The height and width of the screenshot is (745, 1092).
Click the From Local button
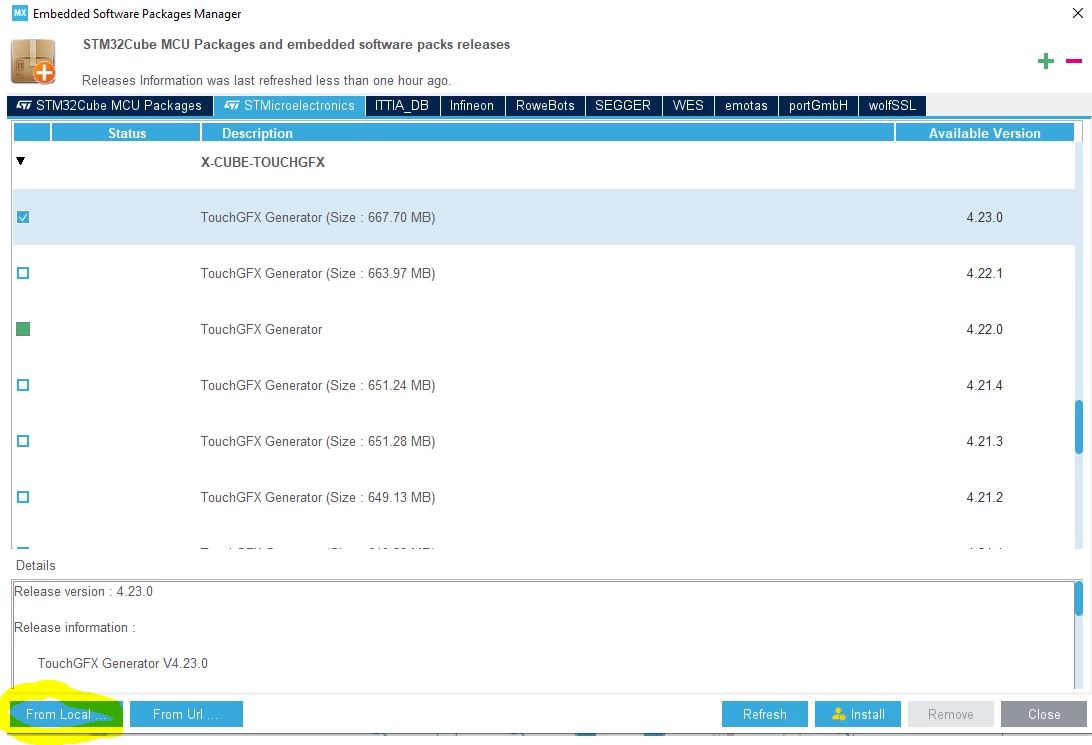coord(66,714)
